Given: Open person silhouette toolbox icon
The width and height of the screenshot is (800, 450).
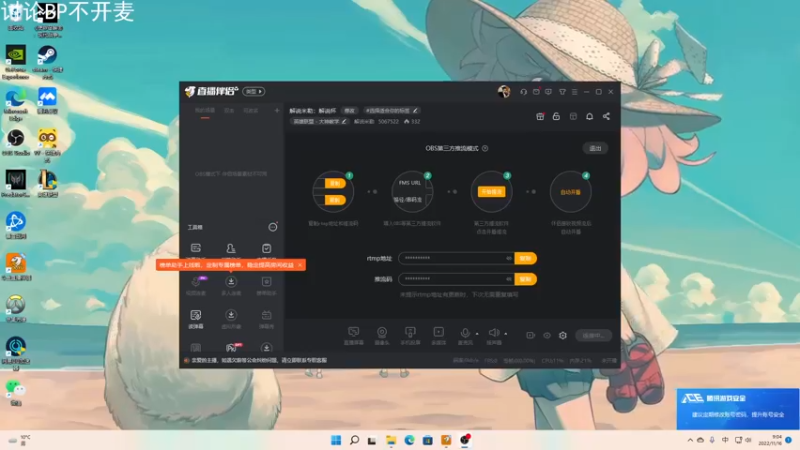Looking at the screenshot, I should (x=231, y=248).
